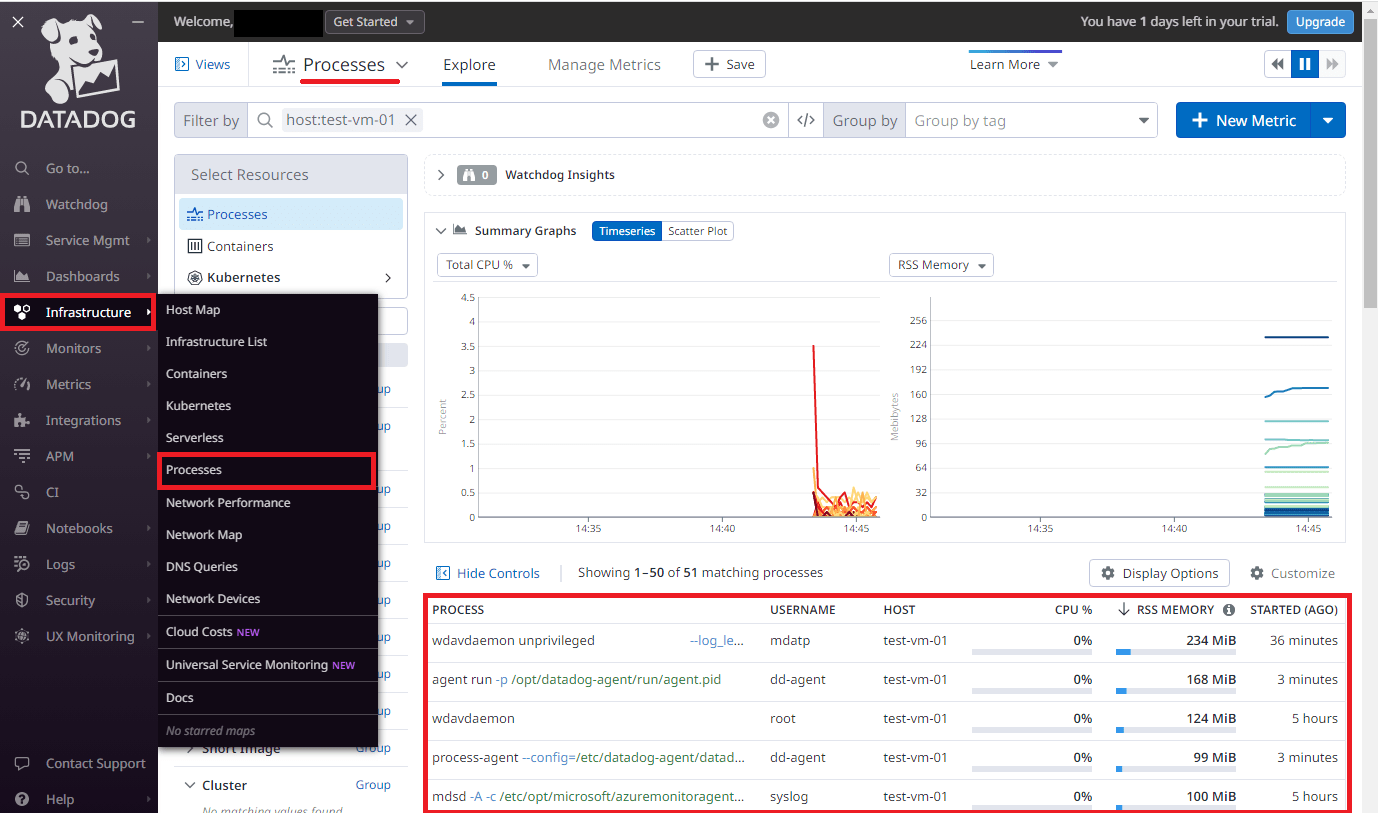Select Infrastructure in the sidebar

79,312
